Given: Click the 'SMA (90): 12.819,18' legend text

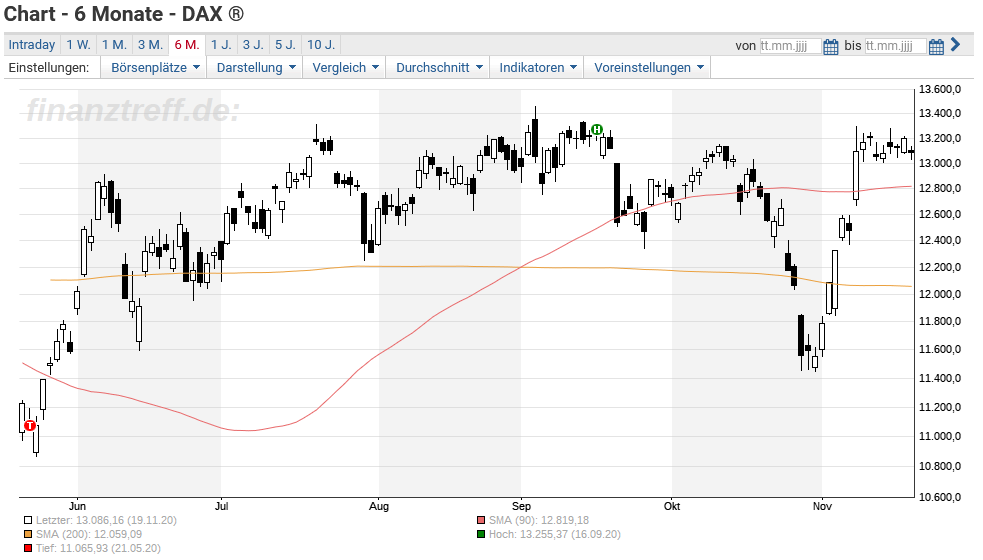Looking at the screenshot, I should (539, 520).
